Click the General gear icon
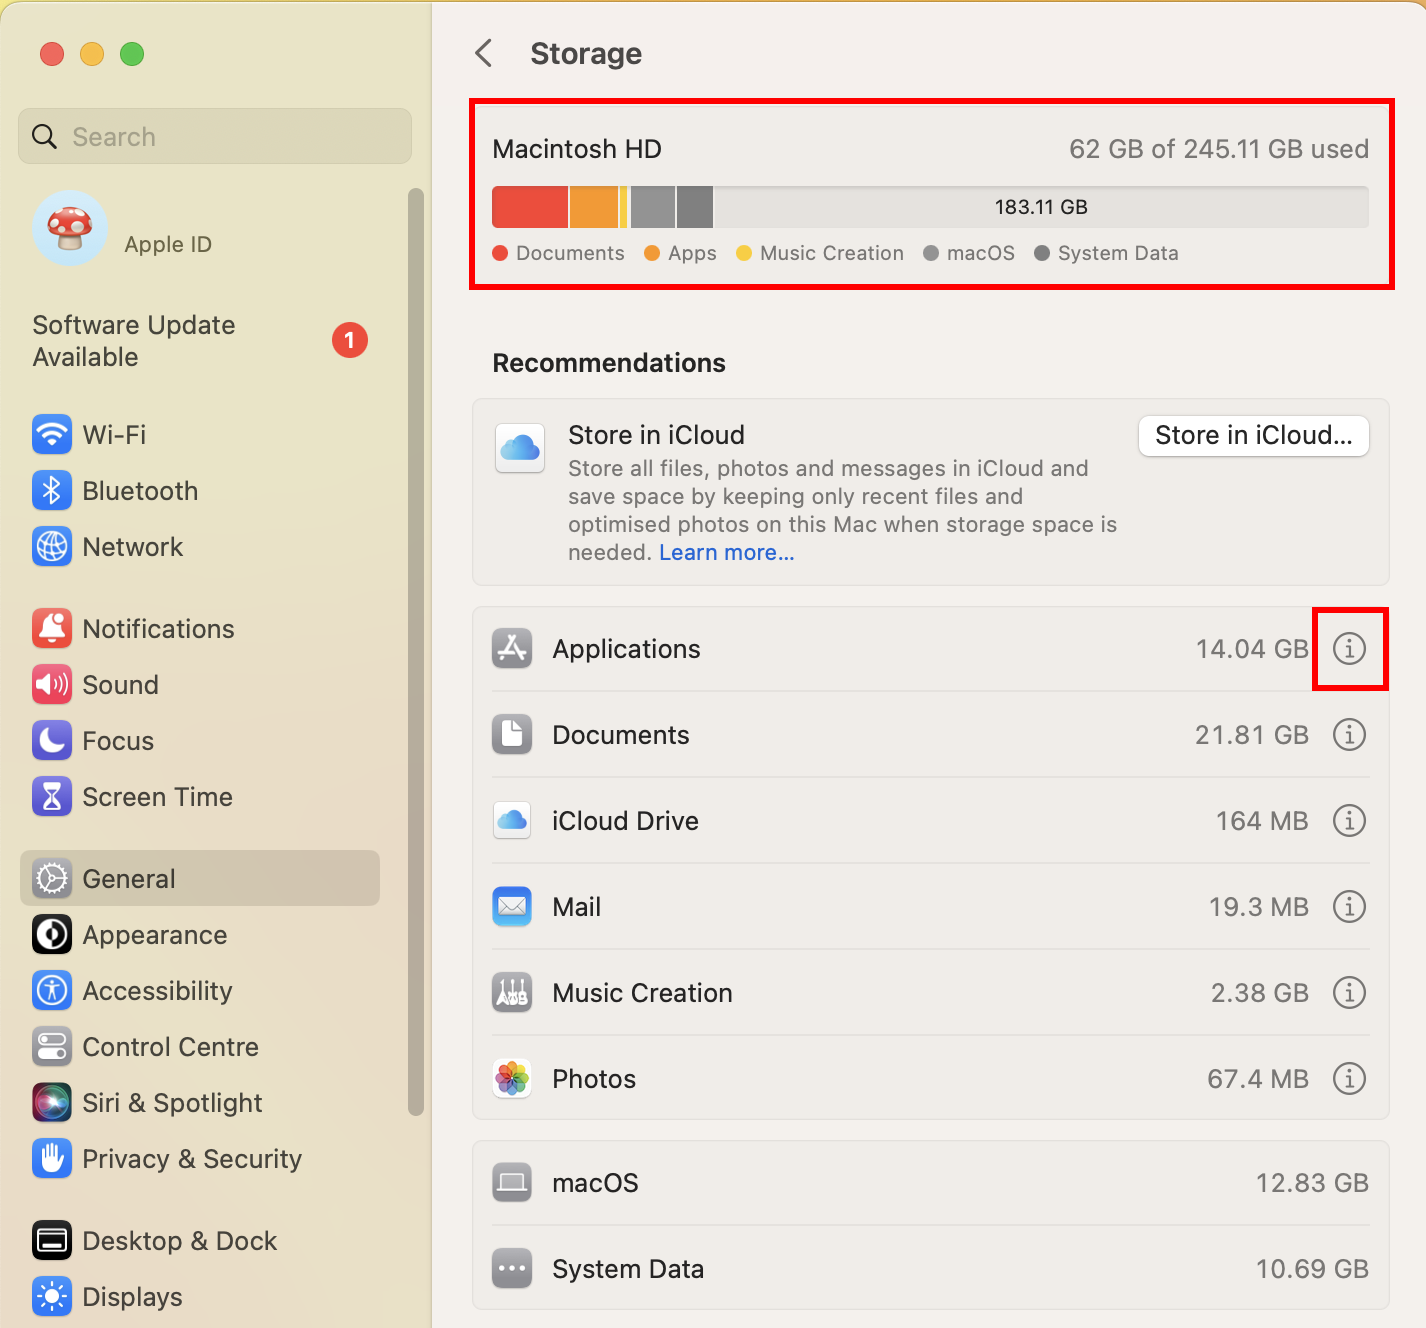 [x=52, y=879]
